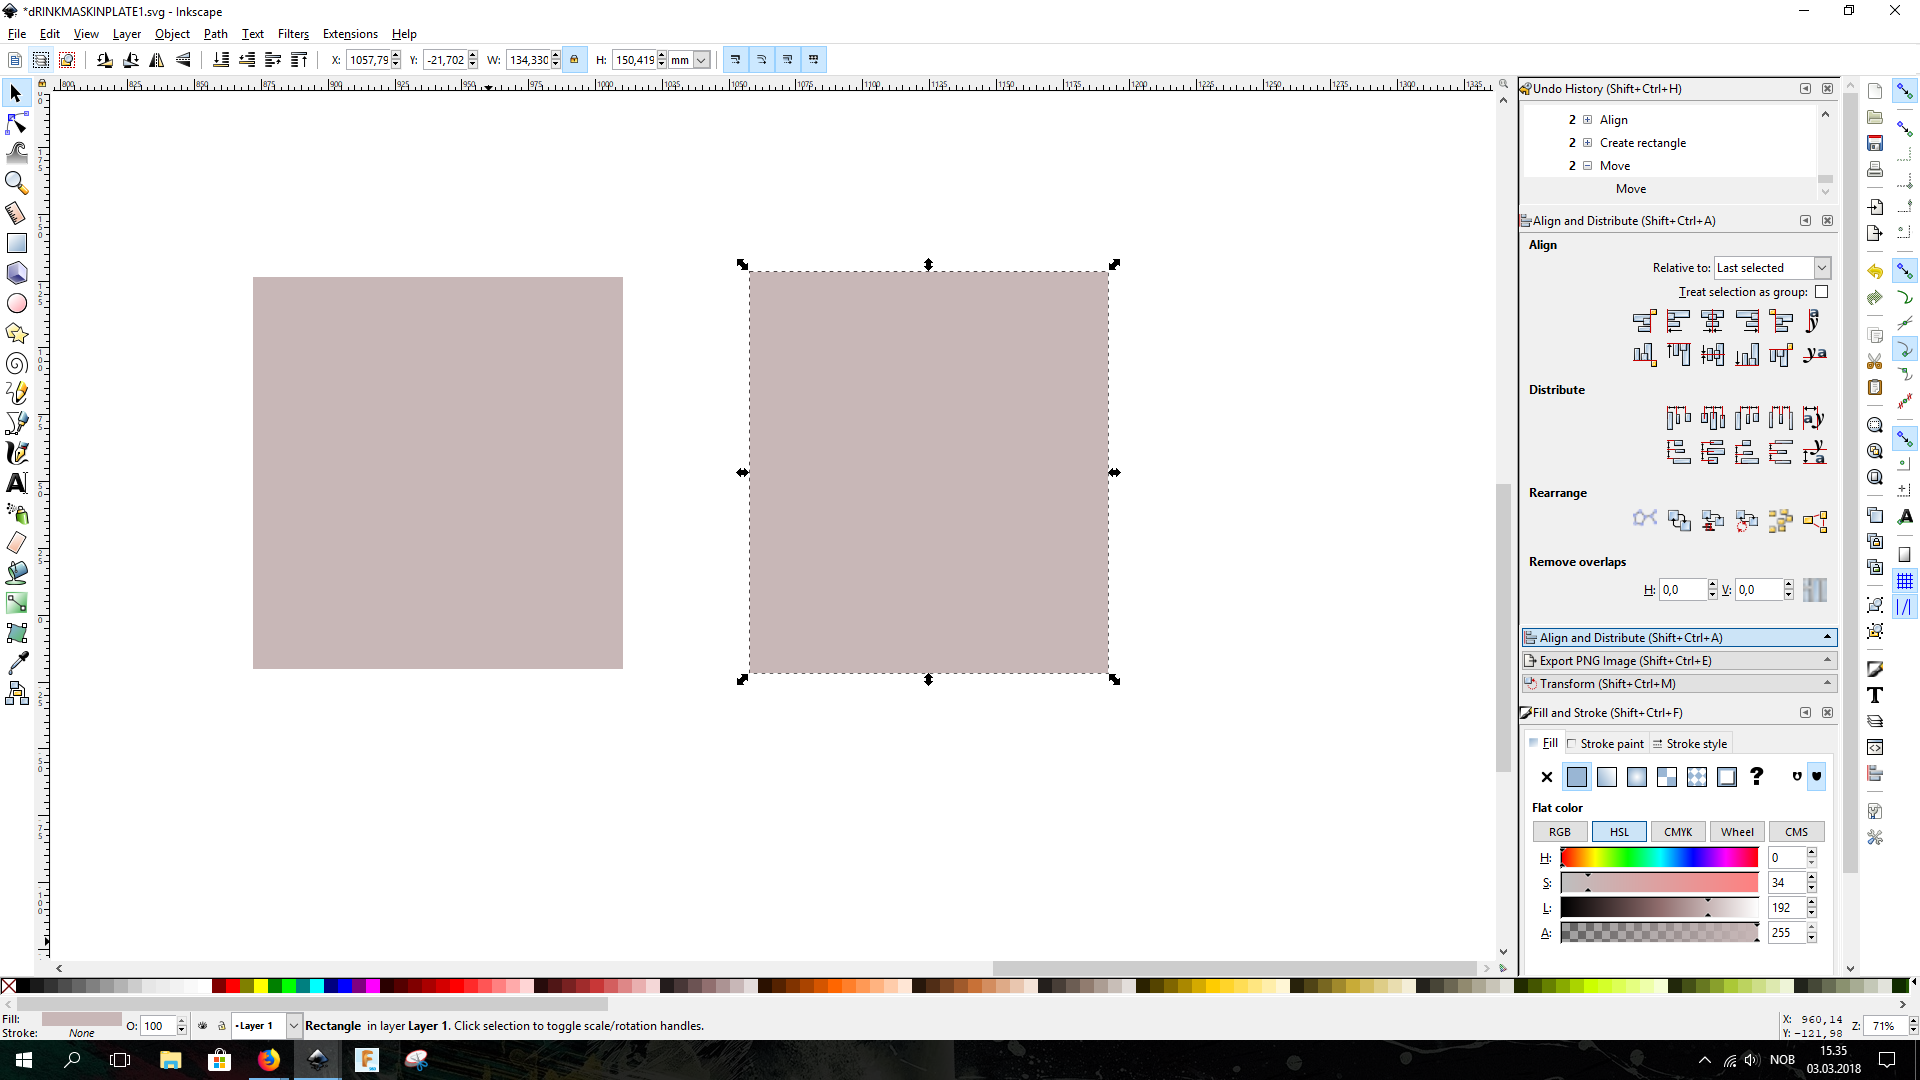Toggle layer visibility eye in status bar
1920x1080 pixels.
pos(203,1026)
